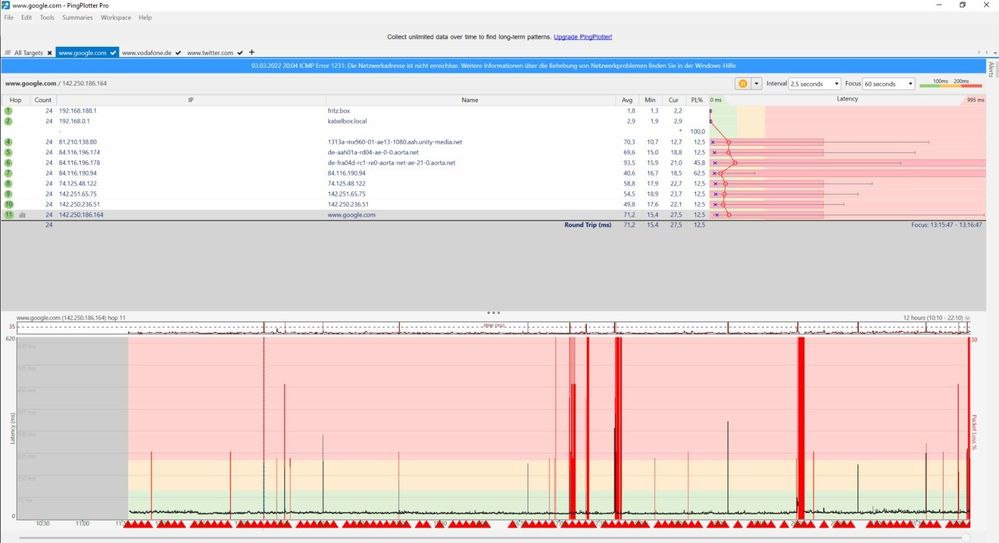Image resolution: width=999 pixels, height=543 pixels.
Task: Expand the Alerts side panel
Action: coord(991,69)
